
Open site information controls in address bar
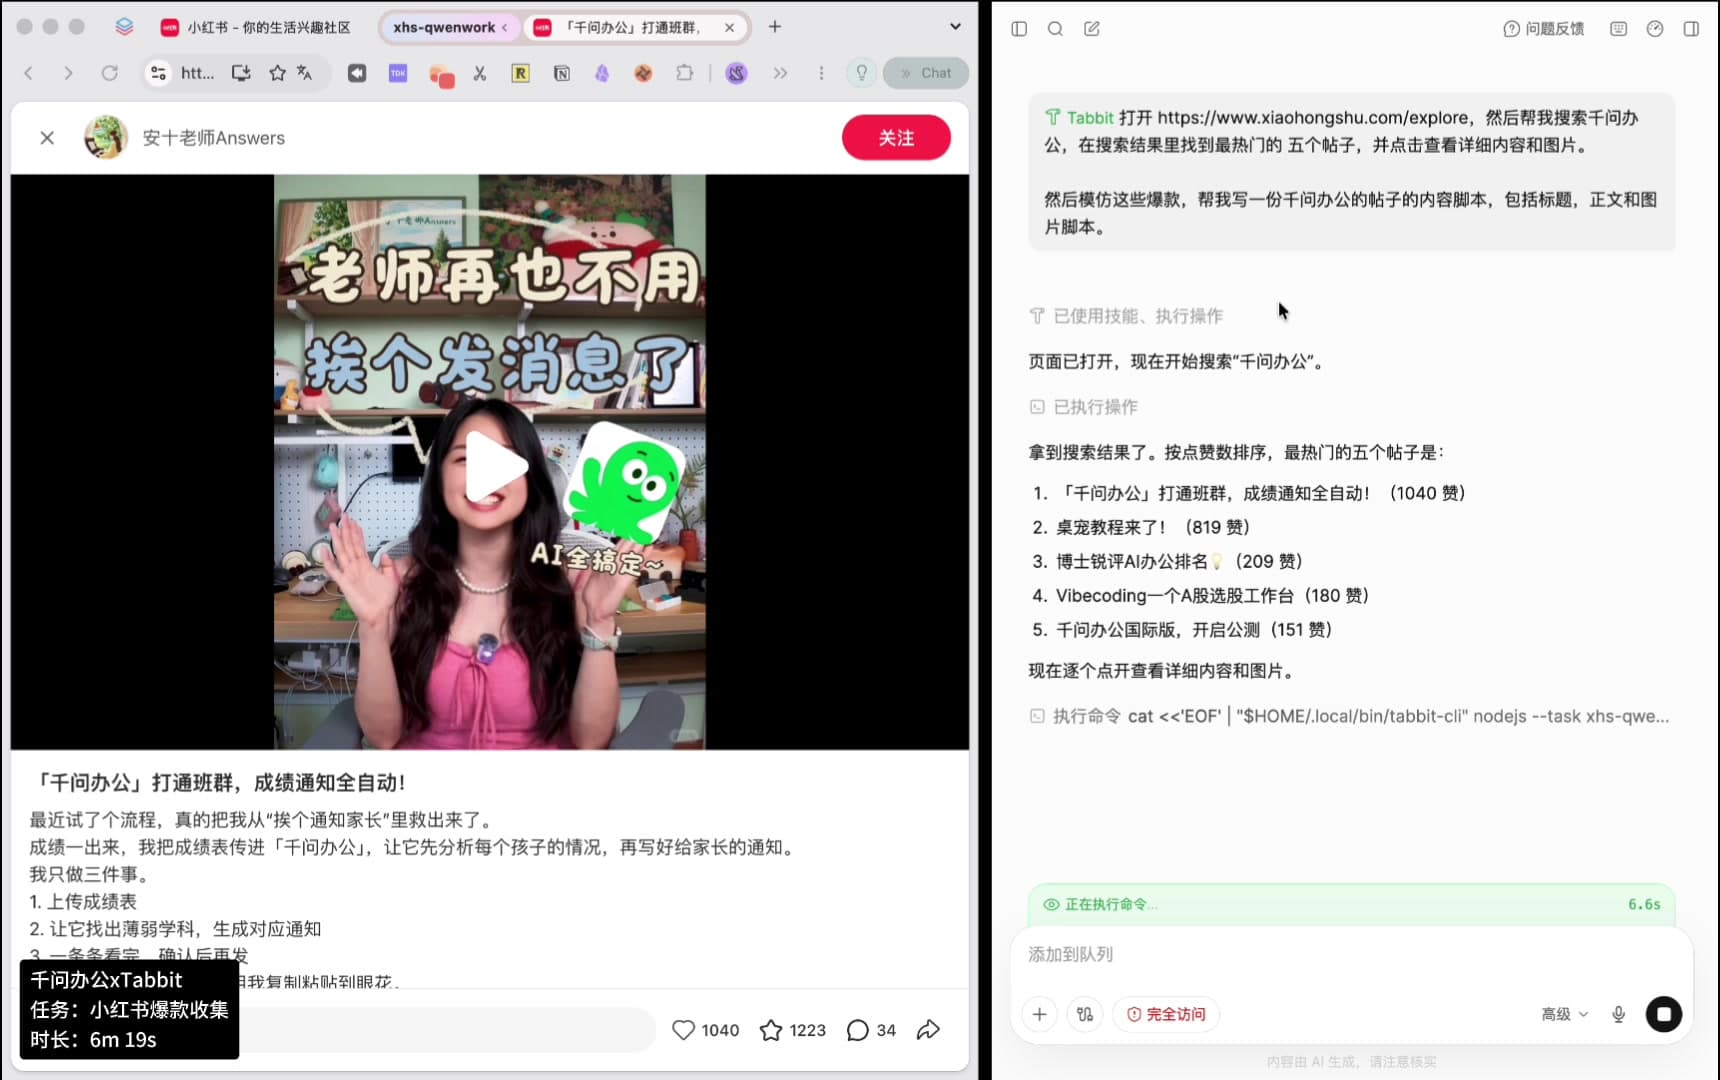[158, 73]
